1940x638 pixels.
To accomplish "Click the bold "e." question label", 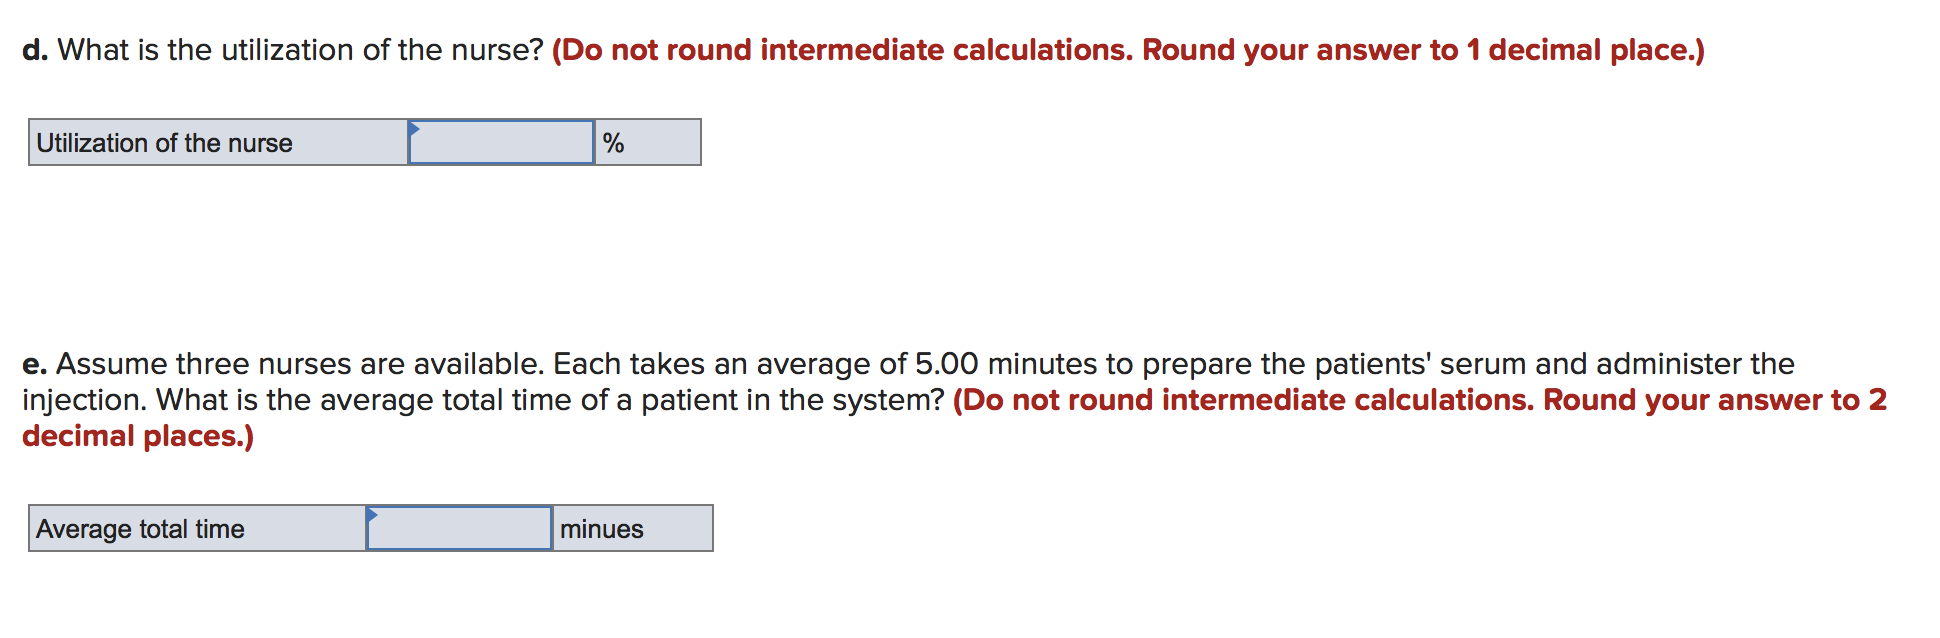I will pyautogui.click(x=34, y=364).
